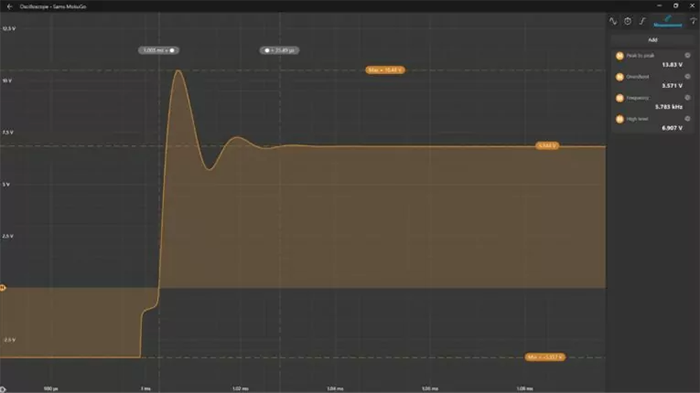700x393 pixels.
Task: Select the channel zero-level marker on left edge
Action: click(3, 288)
